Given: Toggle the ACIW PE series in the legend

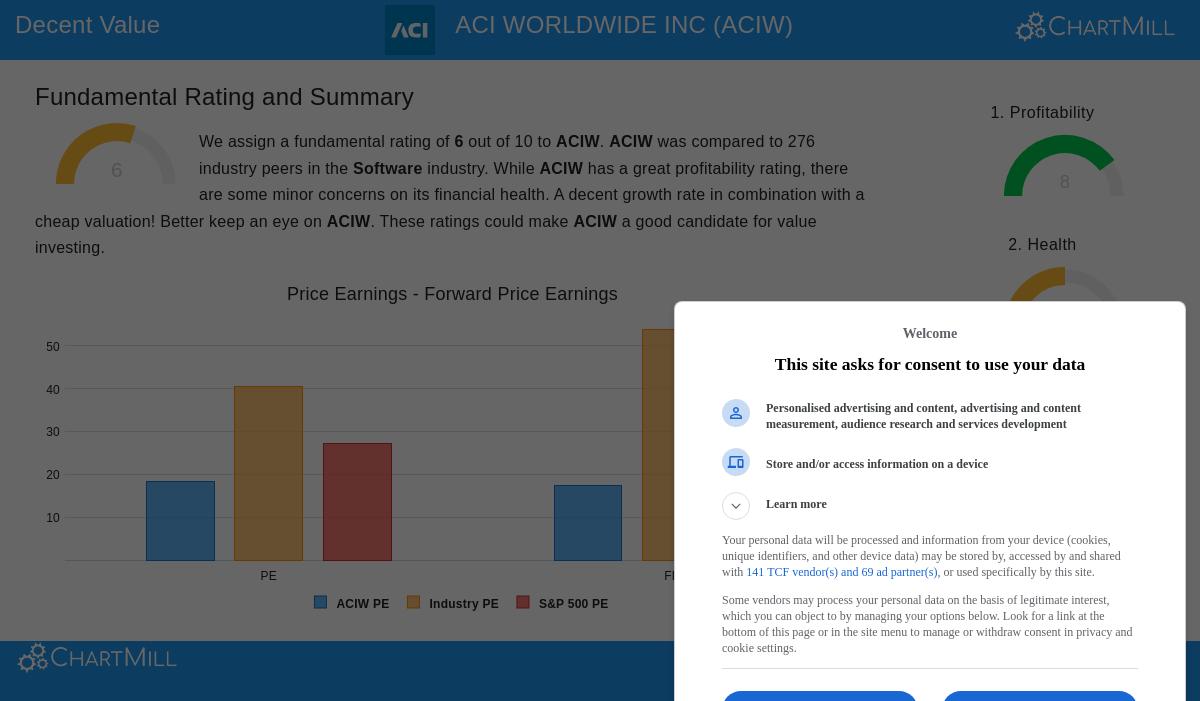Looking at the screenshot, I should [x=362, y=604].
